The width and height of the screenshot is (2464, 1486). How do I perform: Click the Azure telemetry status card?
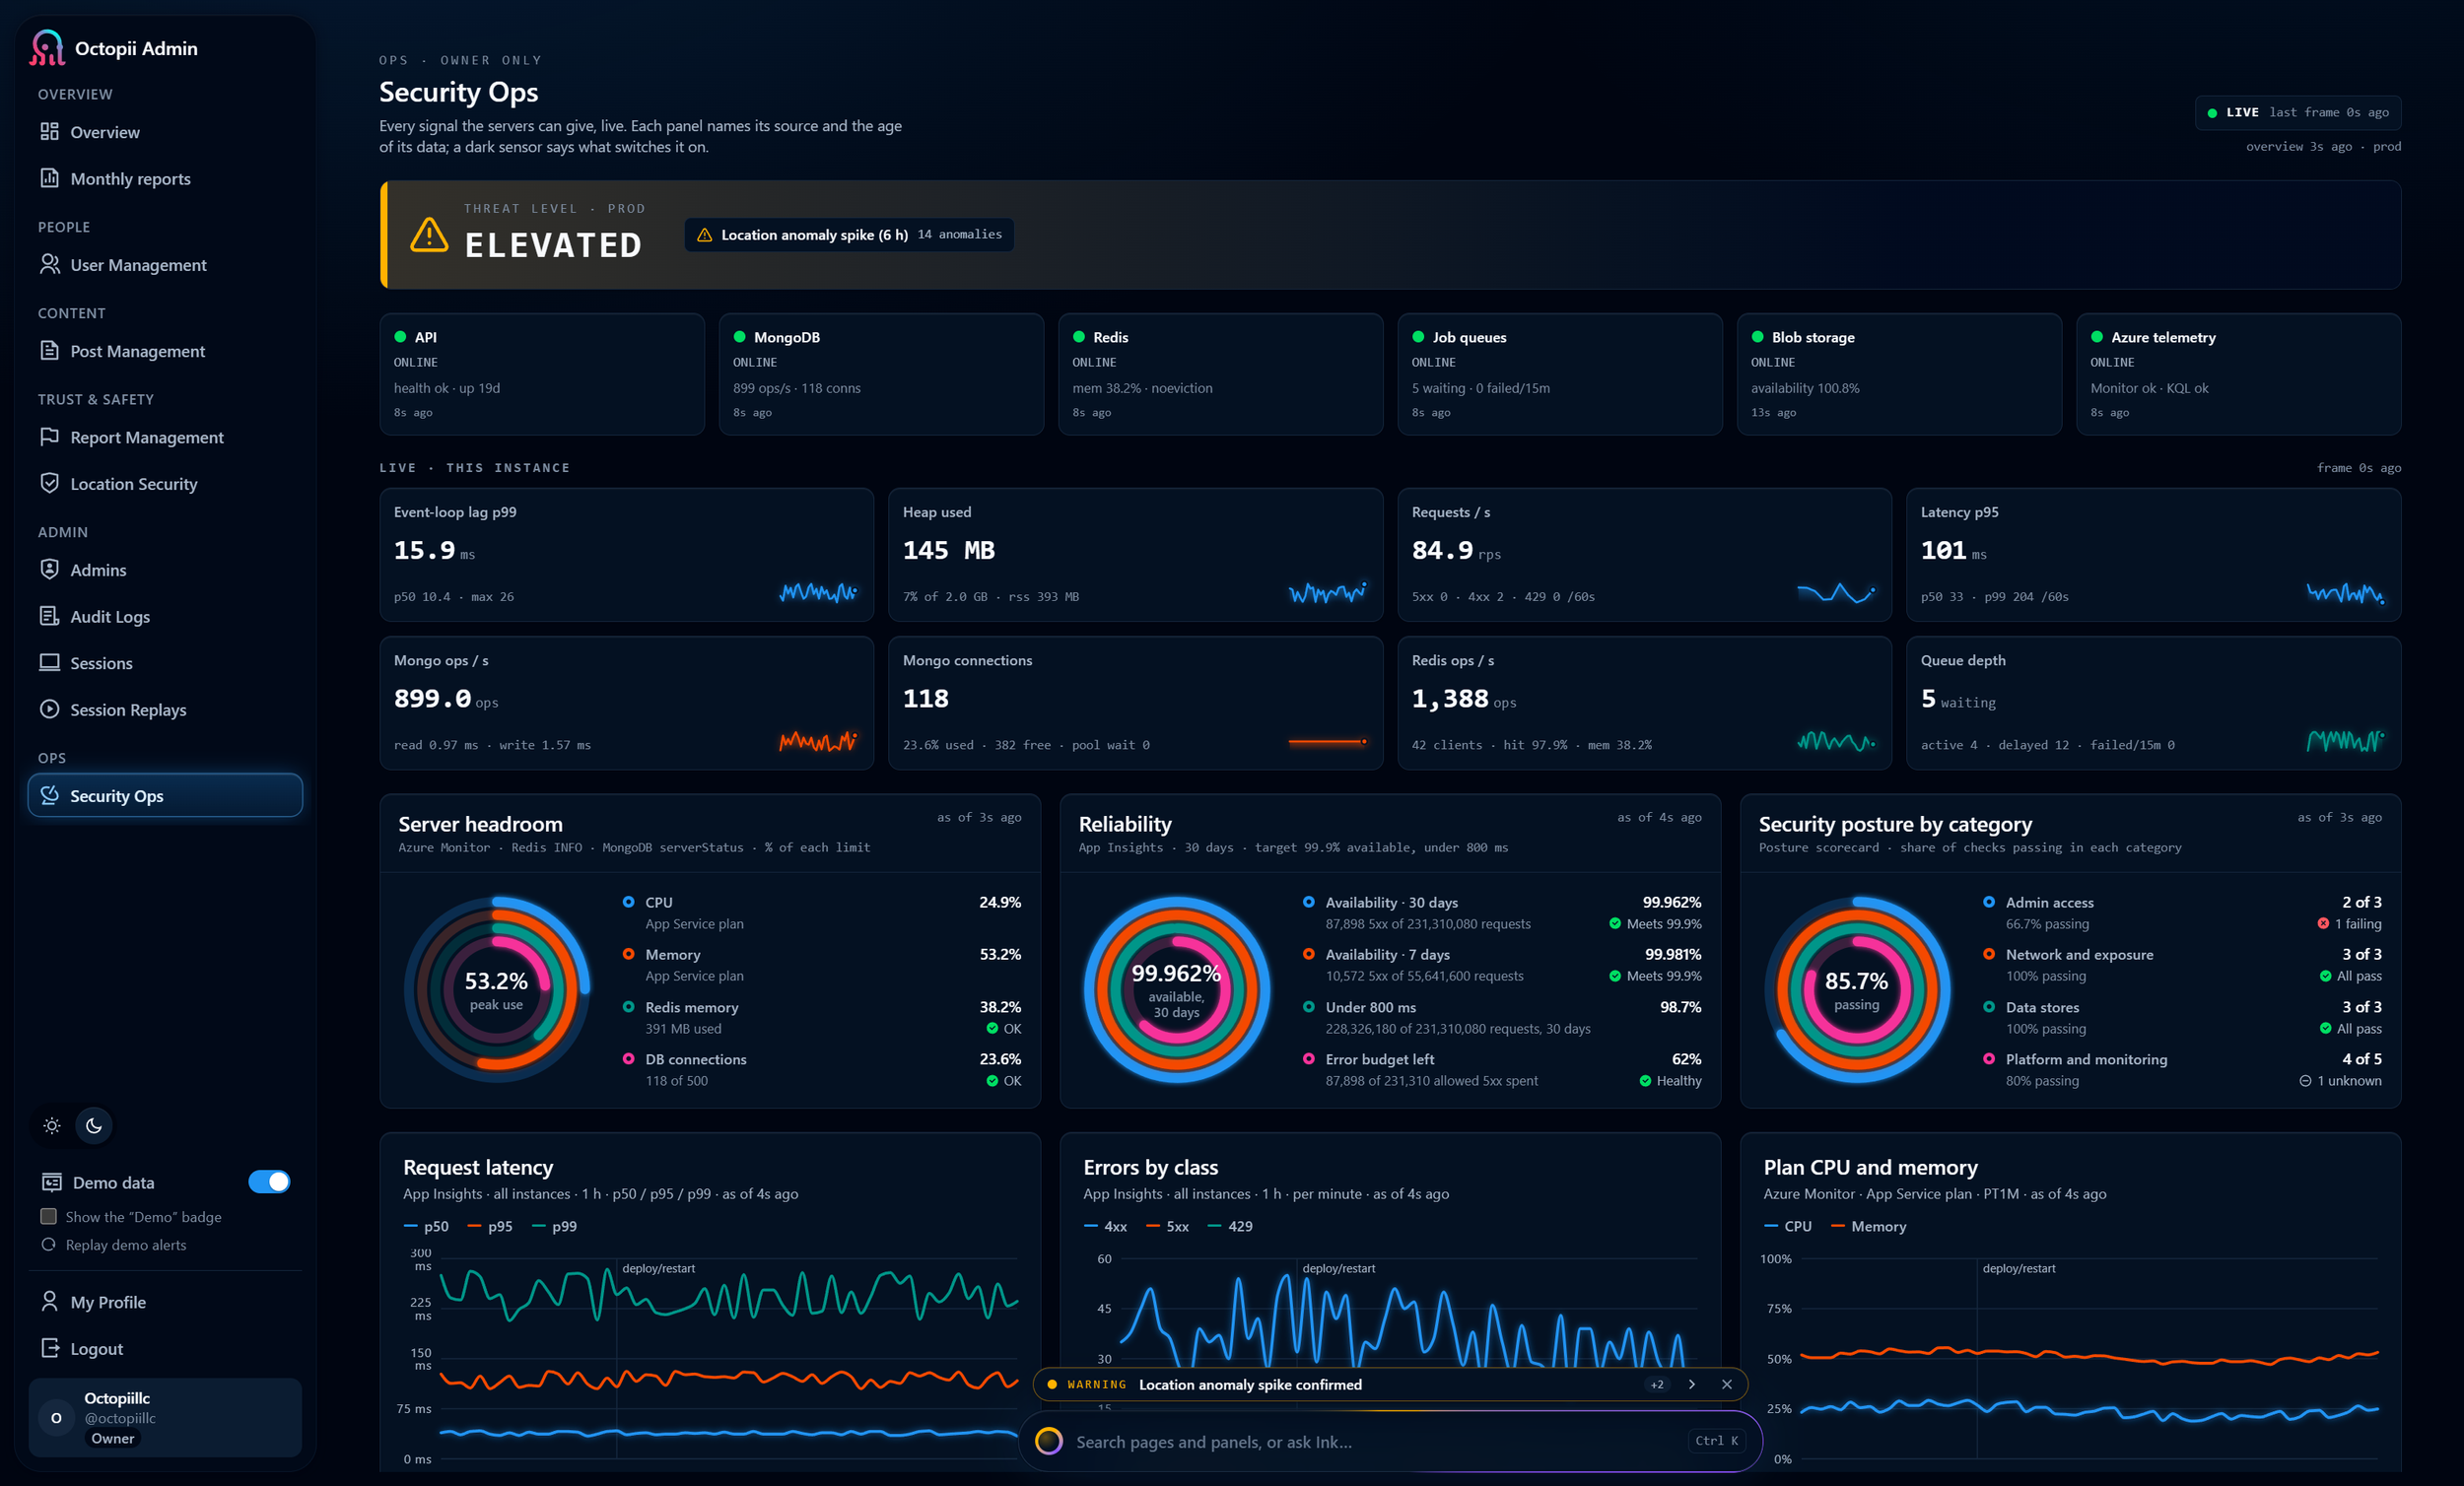pos(2238,374)
